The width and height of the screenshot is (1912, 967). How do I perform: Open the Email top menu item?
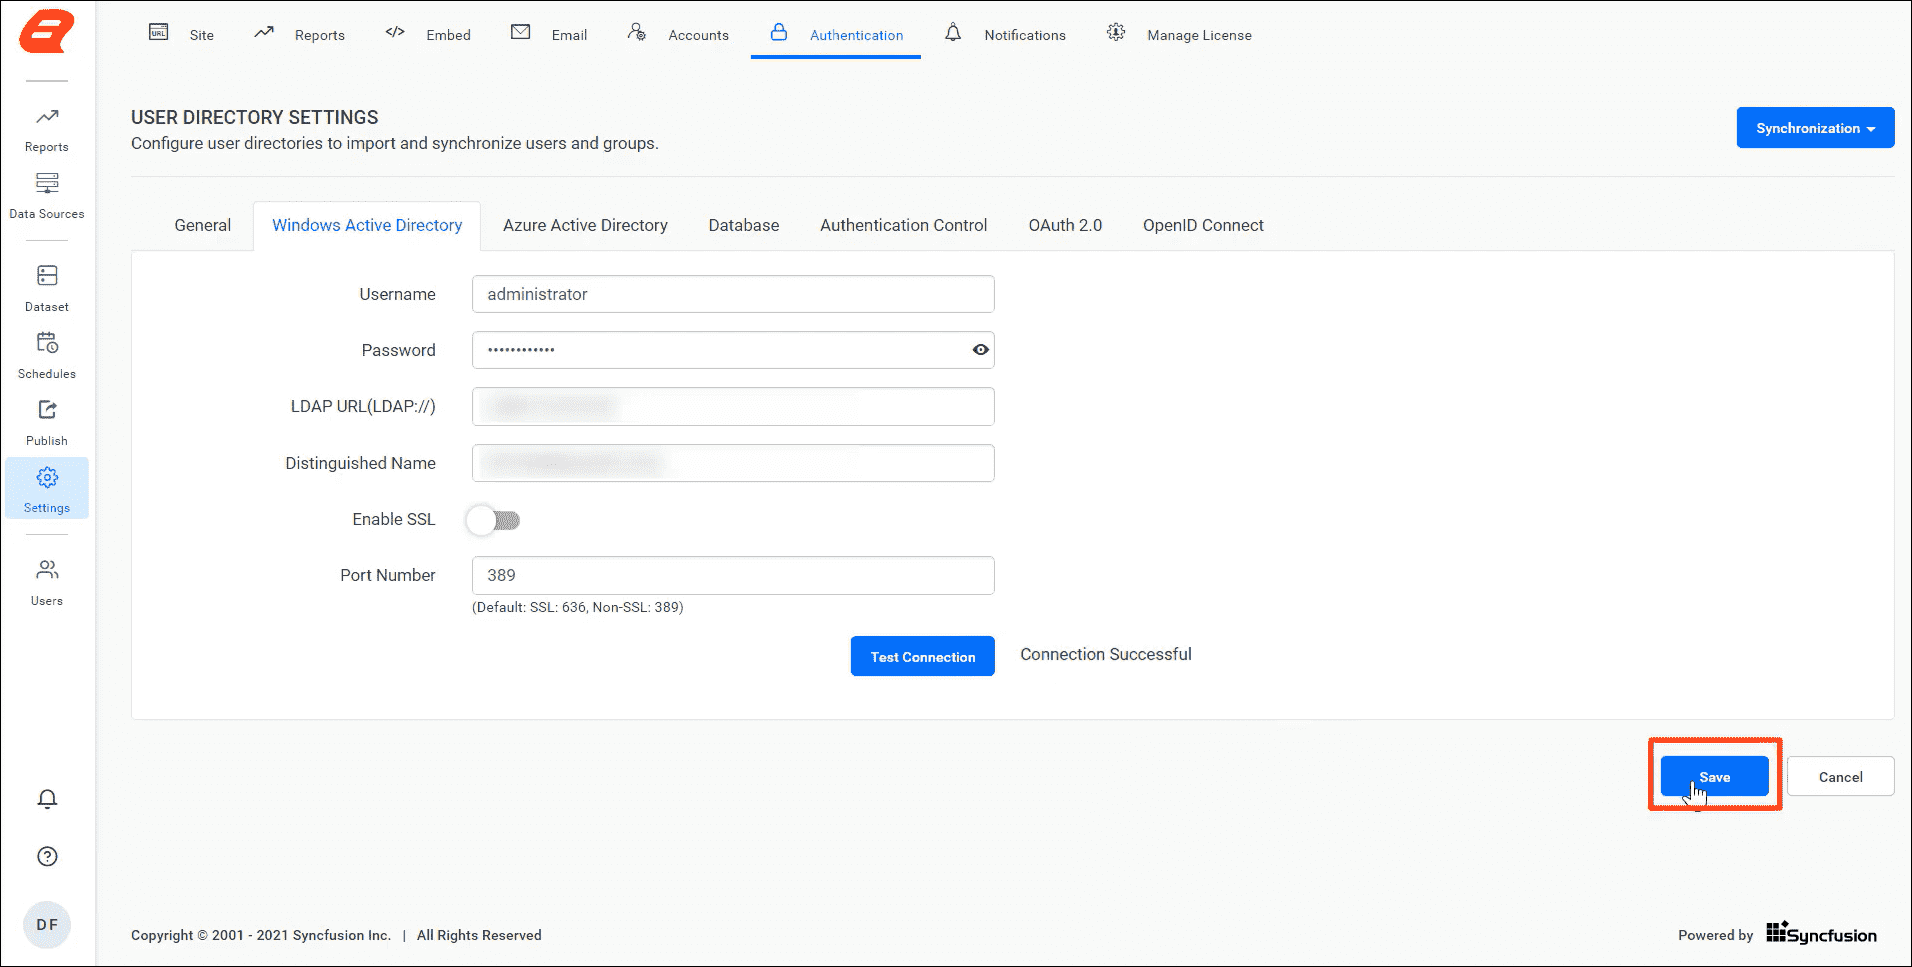pos(569,35)
